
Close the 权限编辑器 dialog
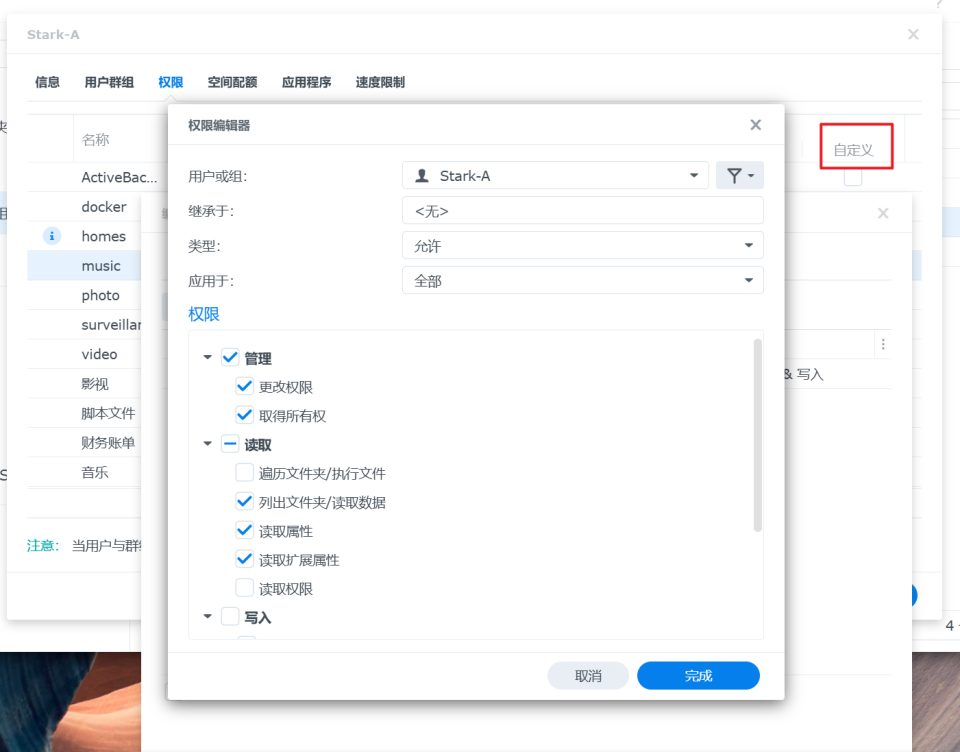(755, 125)
